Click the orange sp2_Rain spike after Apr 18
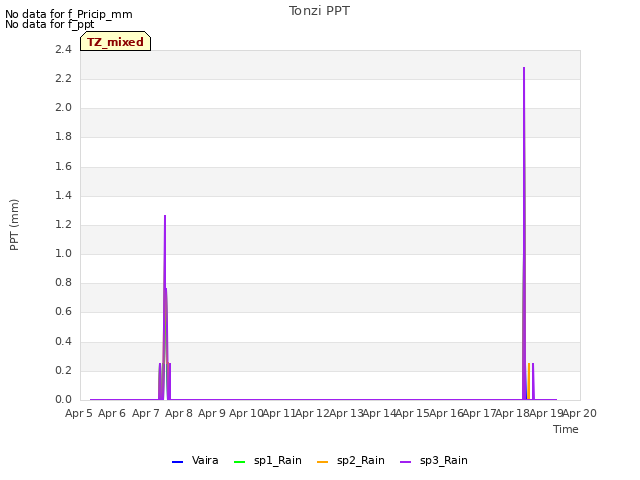Viewport: 640px width, 480px height. (x=529, y=381)
